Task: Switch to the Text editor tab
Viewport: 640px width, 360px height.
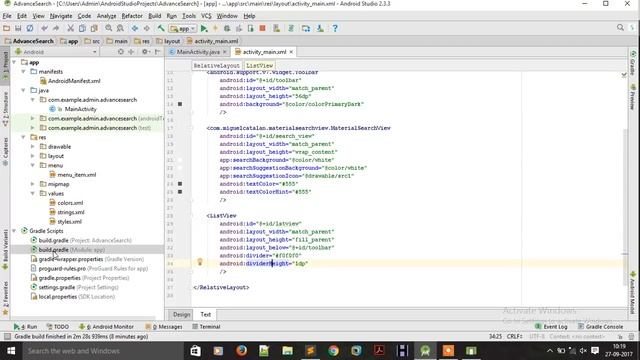Action: [205, 314]
